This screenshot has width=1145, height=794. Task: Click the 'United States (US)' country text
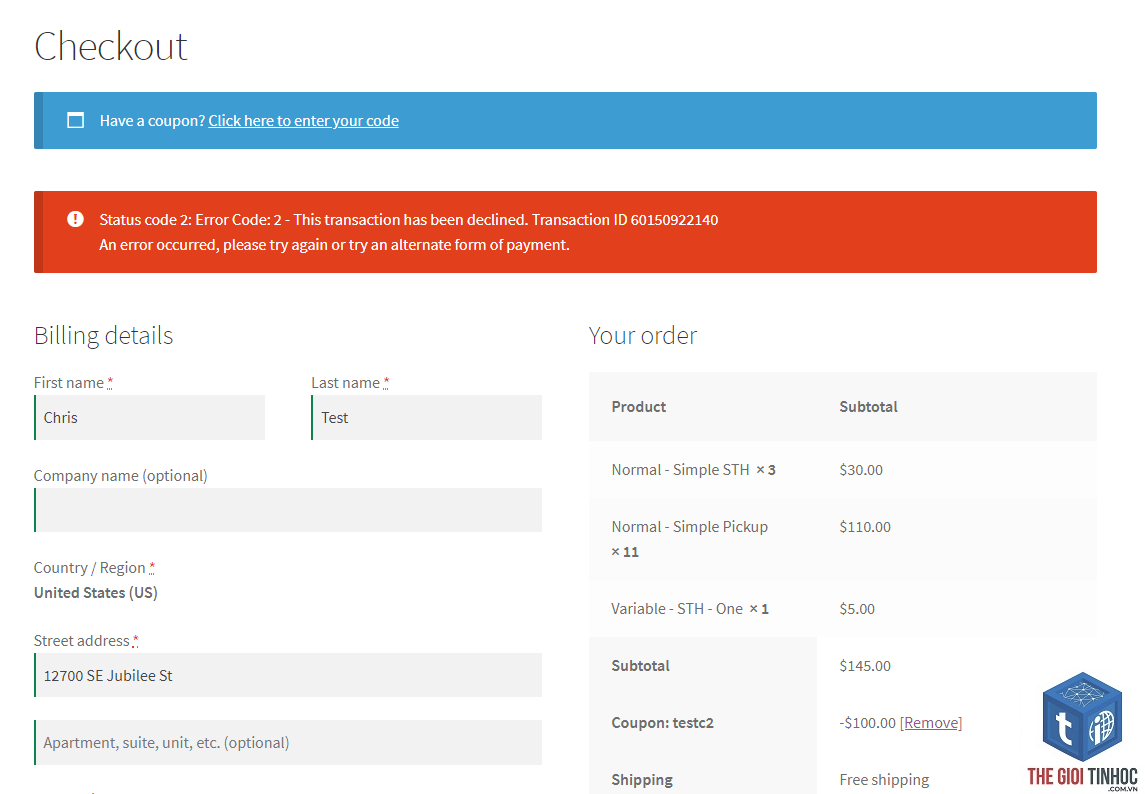click(x=96, y=592)
